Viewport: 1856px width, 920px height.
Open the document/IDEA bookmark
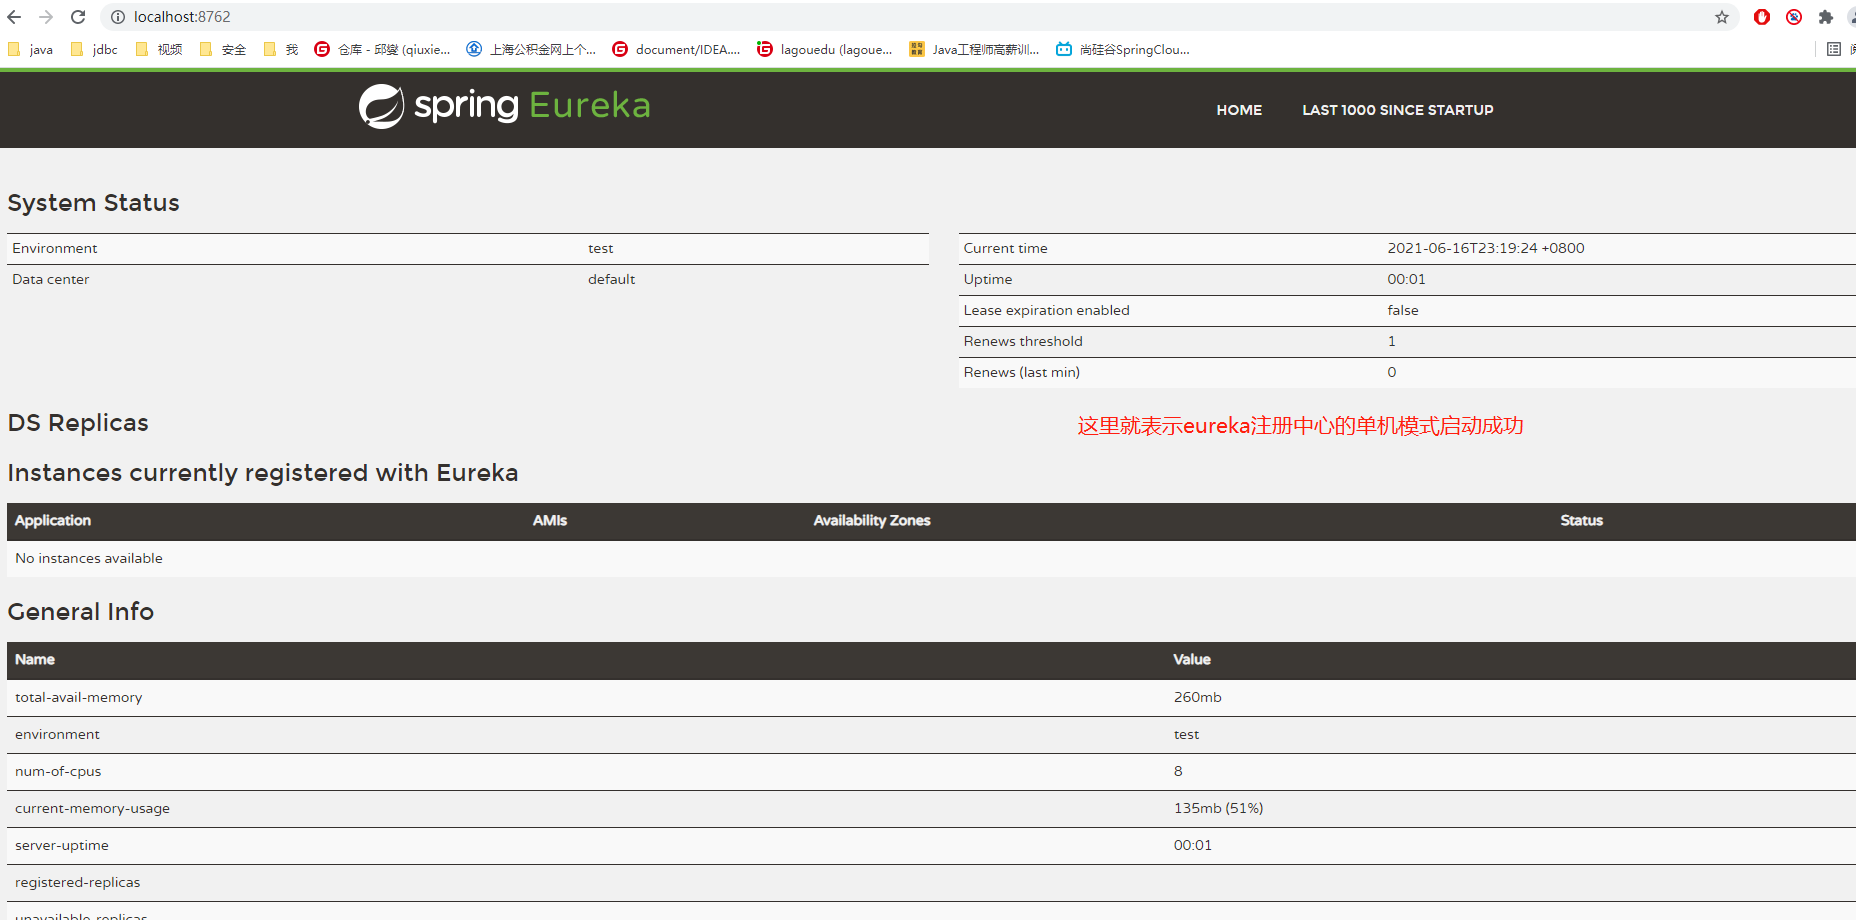tap(676, 49)
